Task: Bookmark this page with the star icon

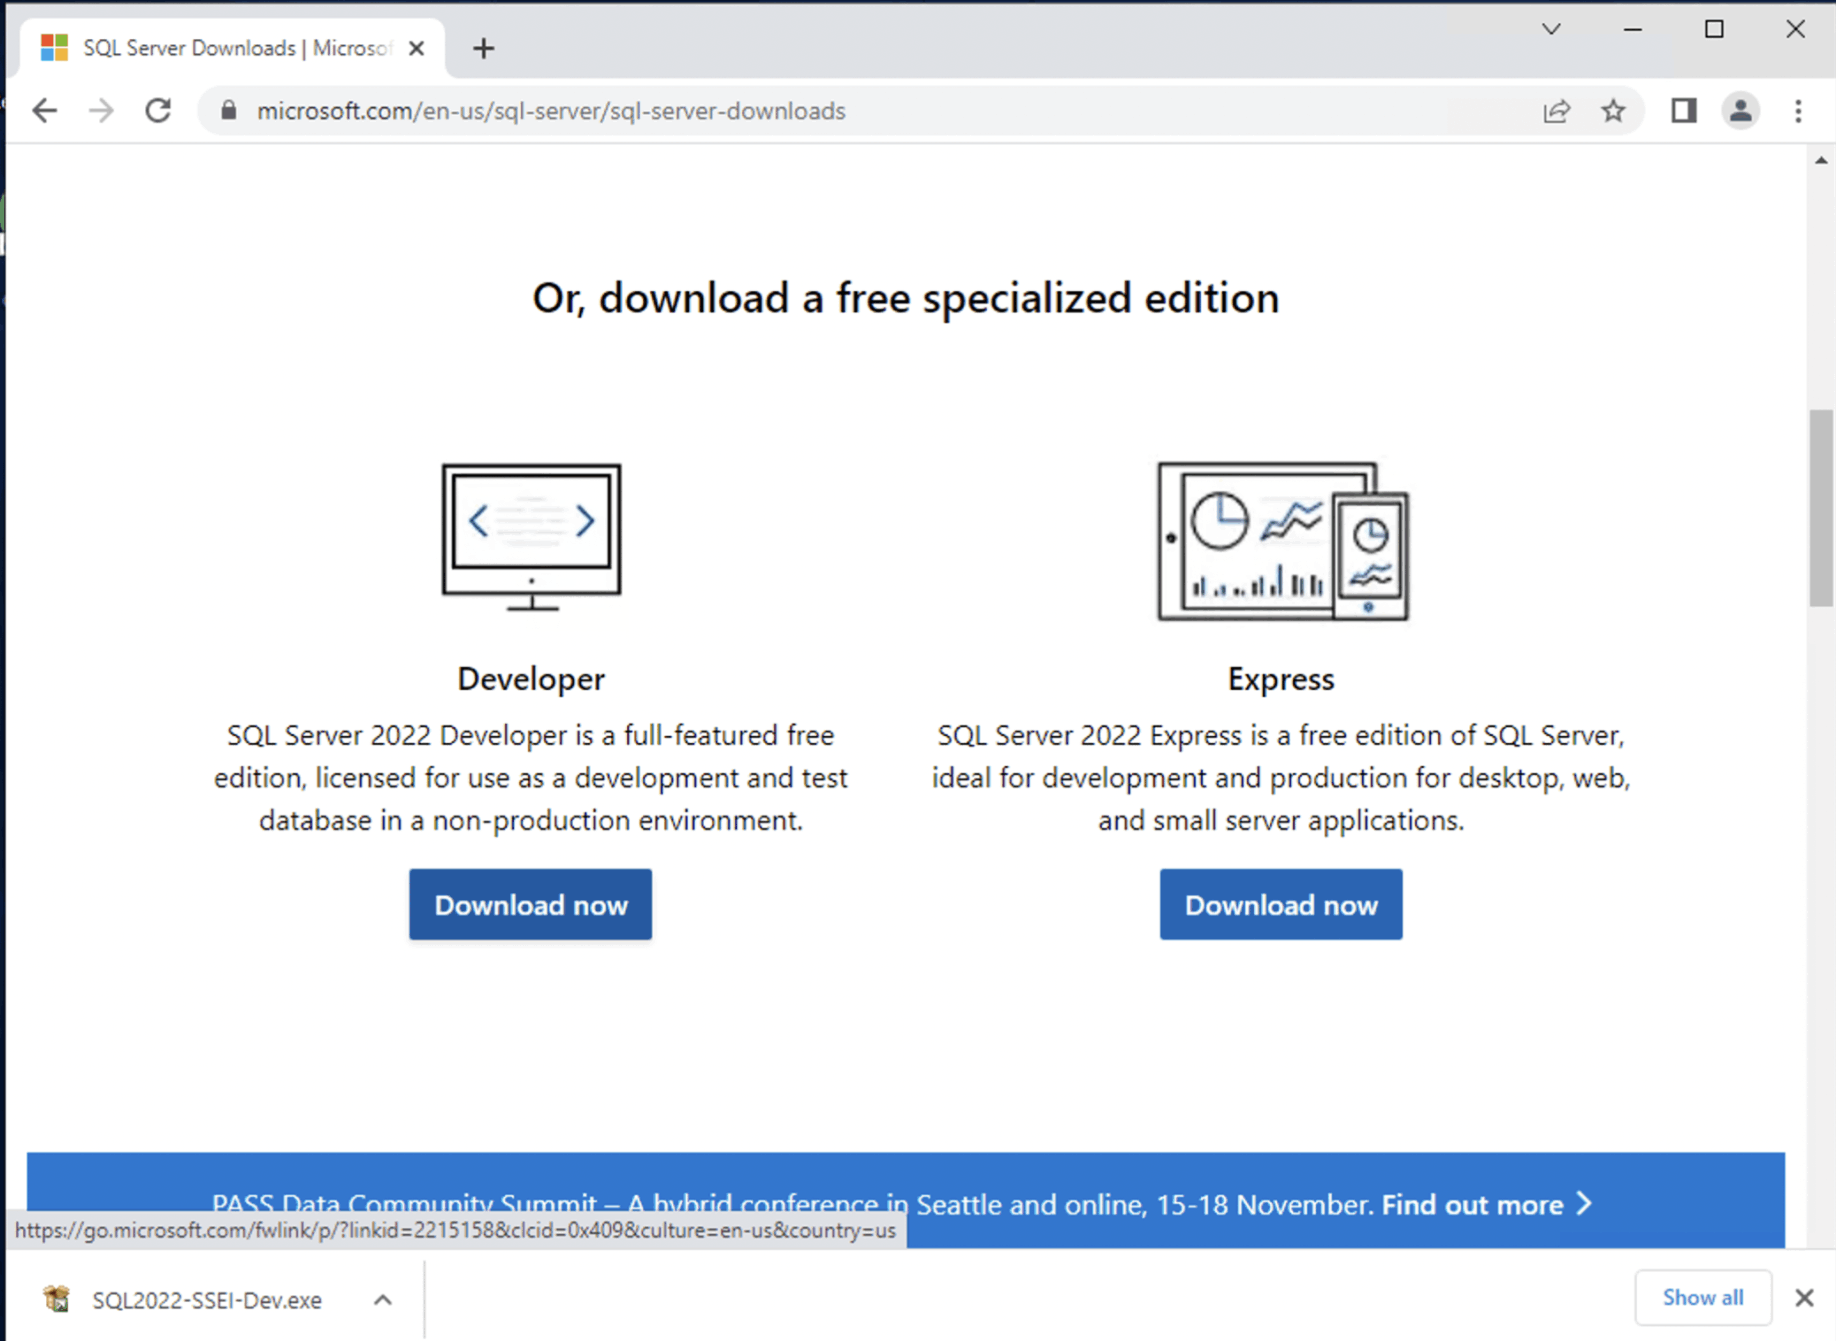Action: point(1613,111)
